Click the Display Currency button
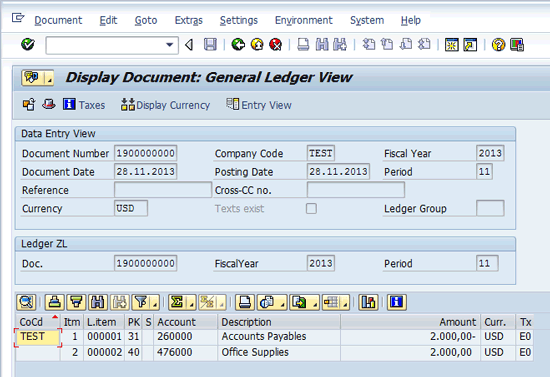Screen dimensions: 550x377 165,105
